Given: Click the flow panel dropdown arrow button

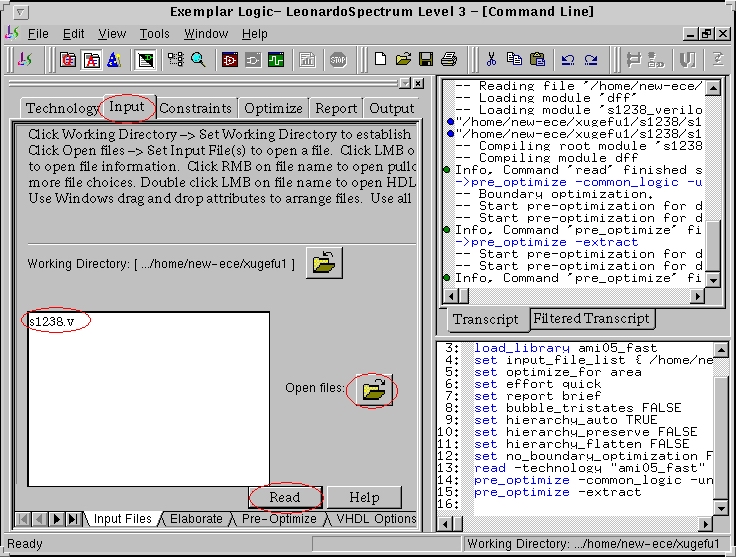Looking at the screenshot, I should (405, 84).
